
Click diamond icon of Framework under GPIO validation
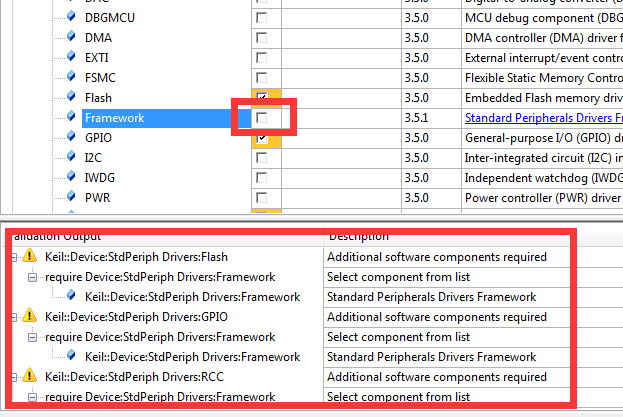pyautogui.click(x=71, y=355)
